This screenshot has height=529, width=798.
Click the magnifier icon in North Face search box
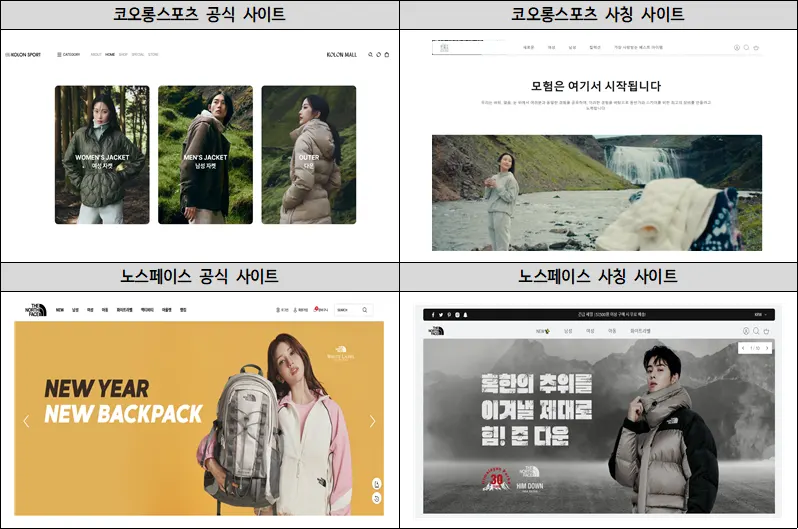[365, 310]
